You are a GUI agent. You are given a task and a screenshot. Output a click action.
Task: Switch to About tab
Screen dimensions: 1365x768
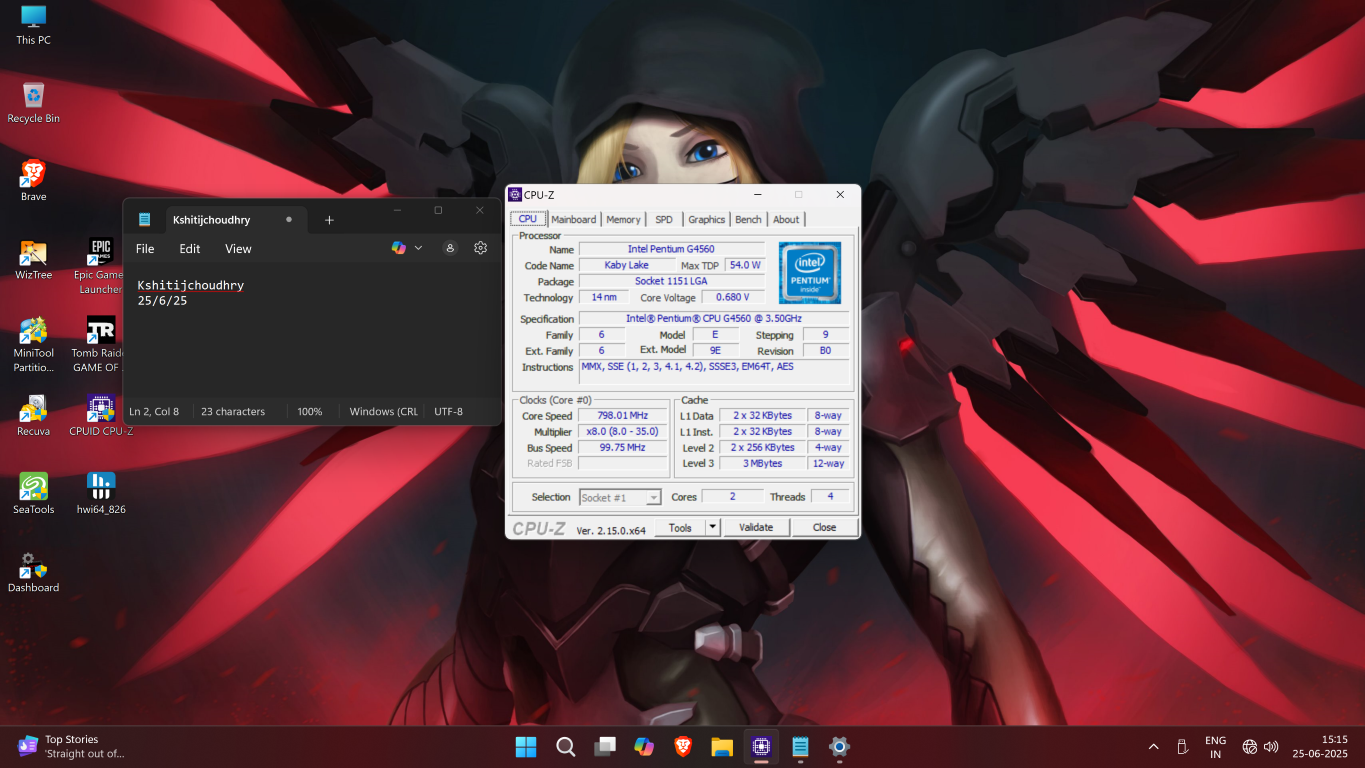(786, 219)
